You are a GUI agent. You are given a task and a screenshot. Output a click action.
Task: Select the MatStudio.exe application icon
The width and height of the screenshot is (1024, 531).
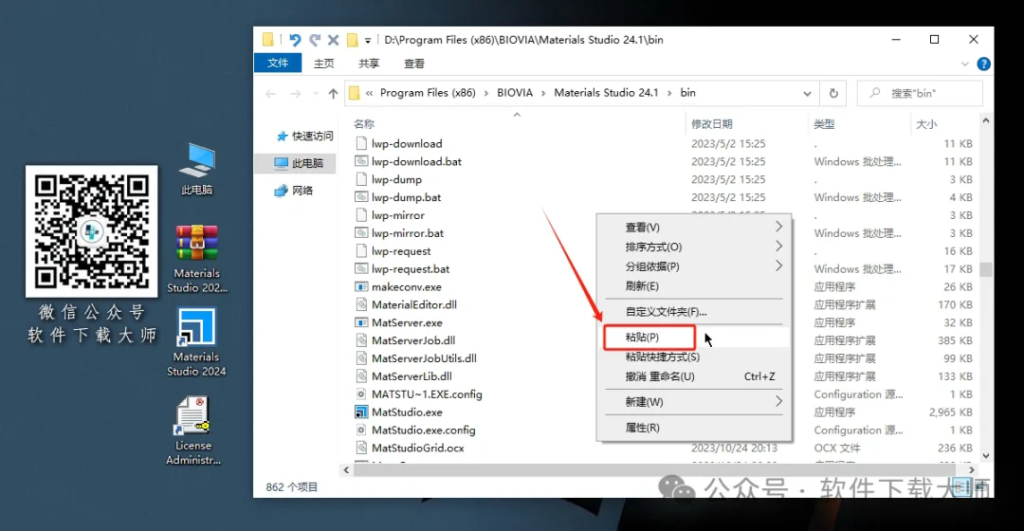[361, 412]
